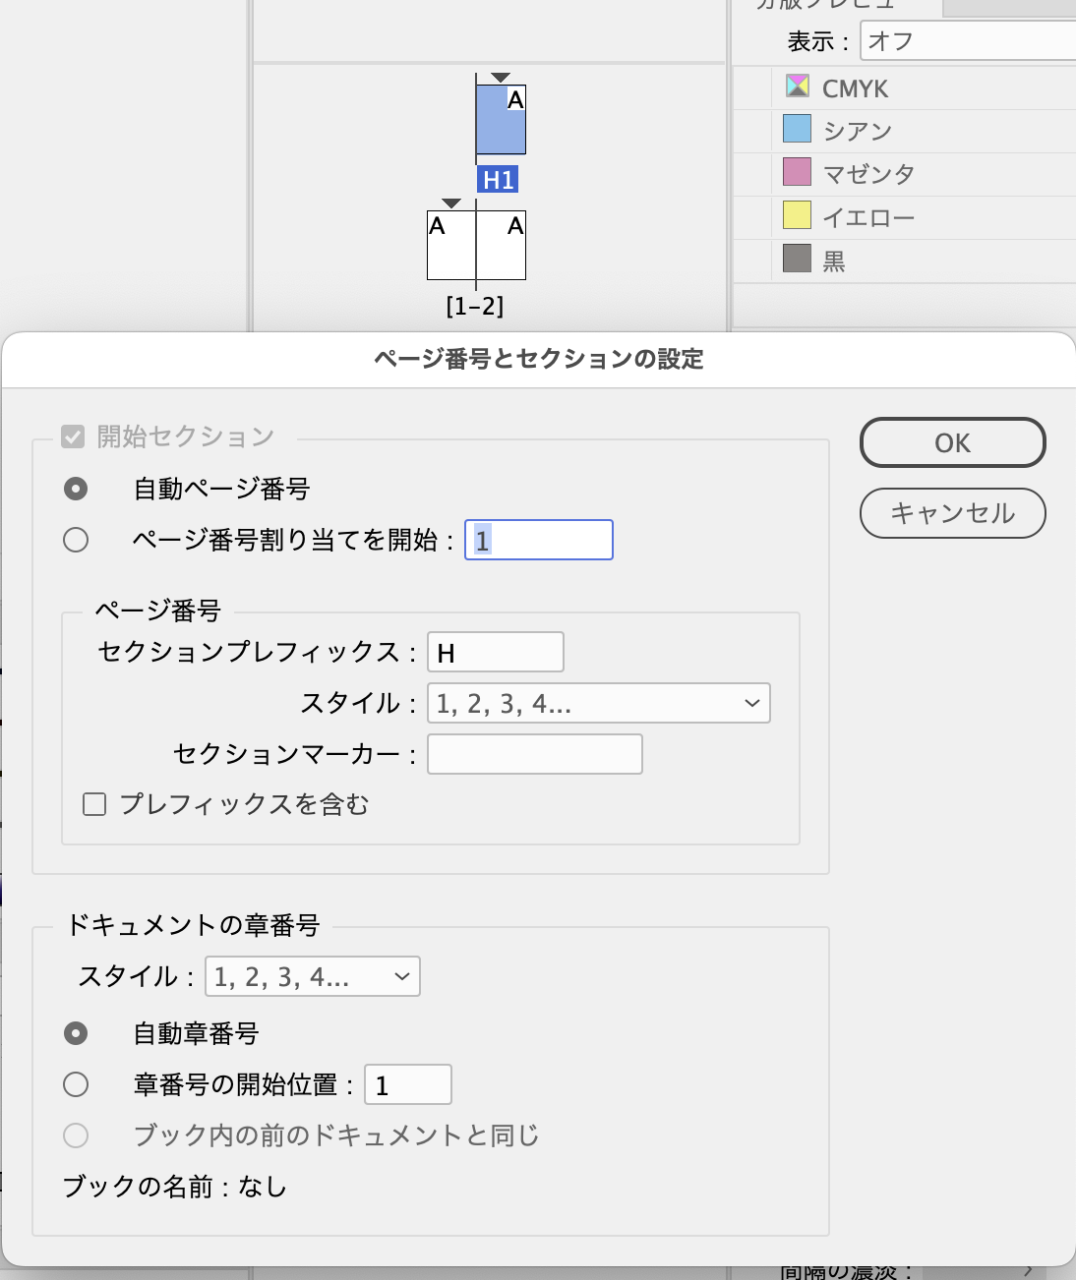Screen dimensions: 1076x1280
Task: Select the H1 page thumbnail
Action: click(x=501, y=120)
